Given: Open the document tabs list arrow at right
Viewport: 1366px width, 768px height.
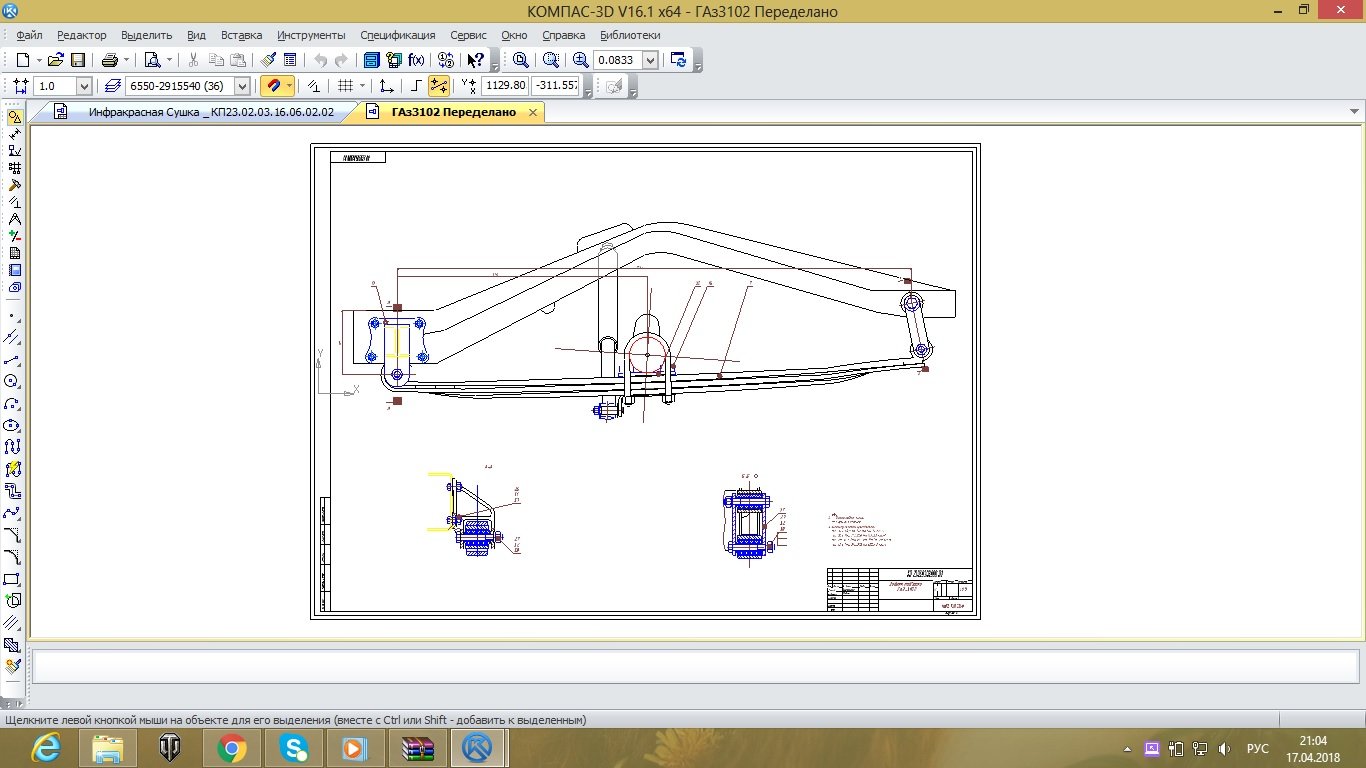Looking at the screenshot, I should 1355,112.
